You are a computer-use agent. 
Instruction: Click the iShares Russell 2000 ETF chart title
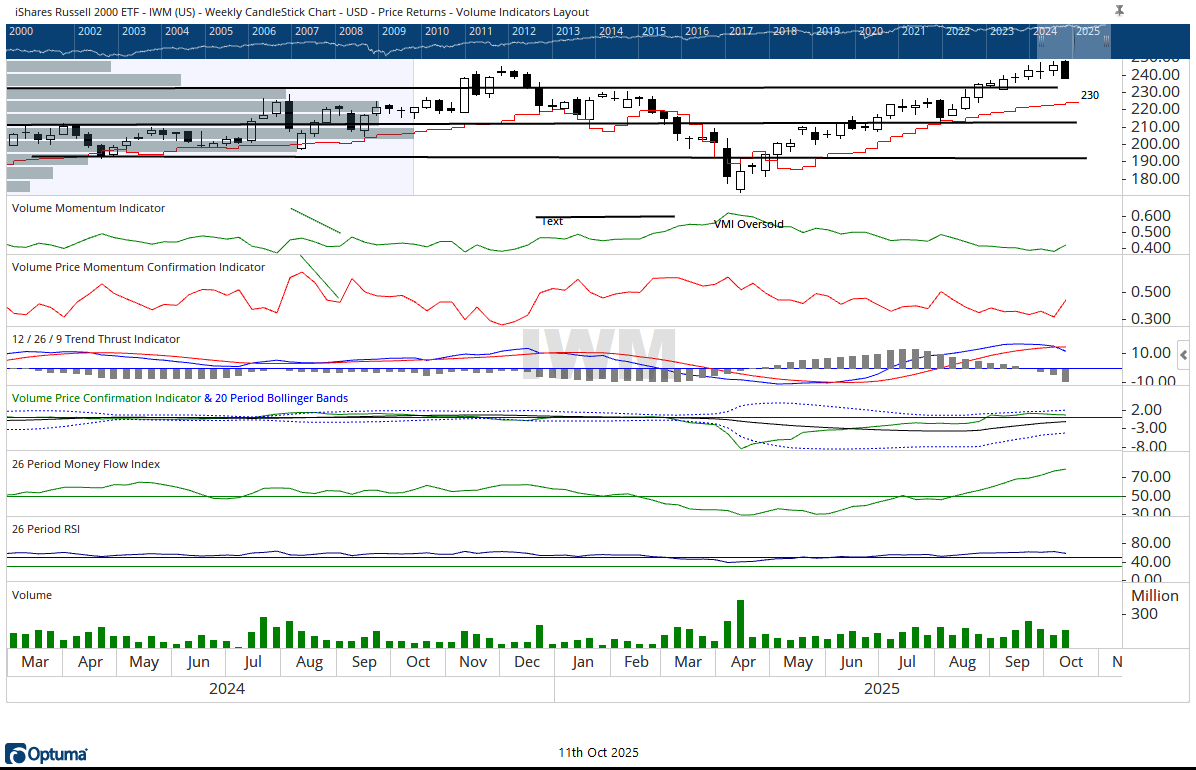click(x=301, y=12)
